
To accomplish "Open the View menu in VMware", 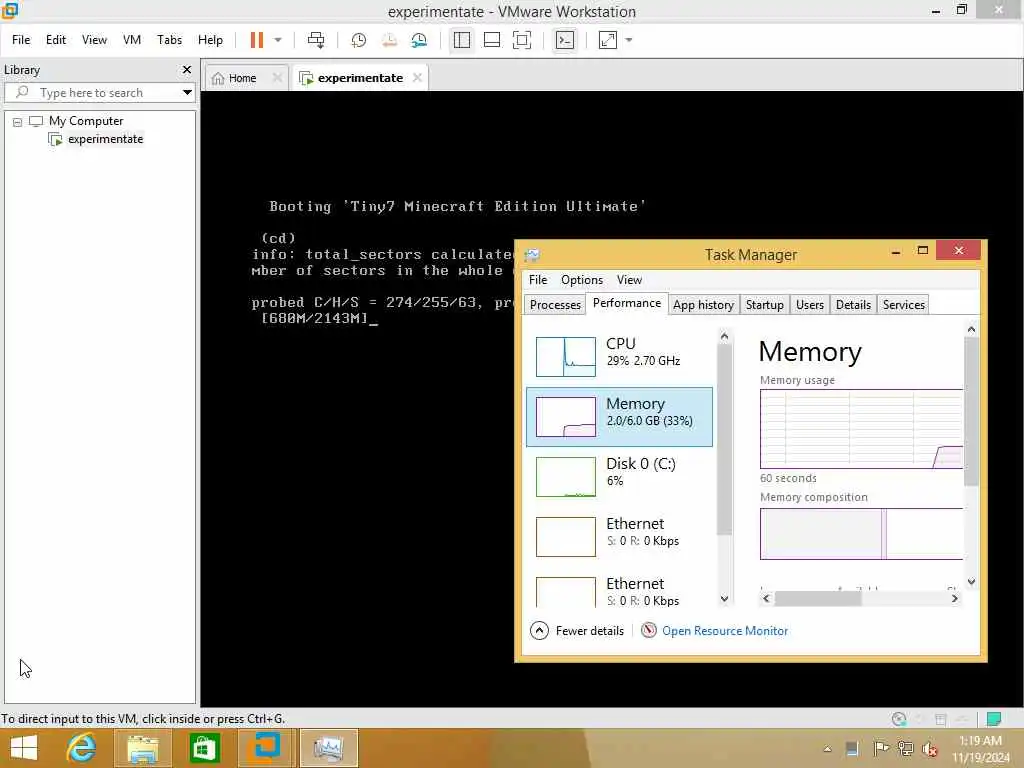I will (x=94, y=40).
